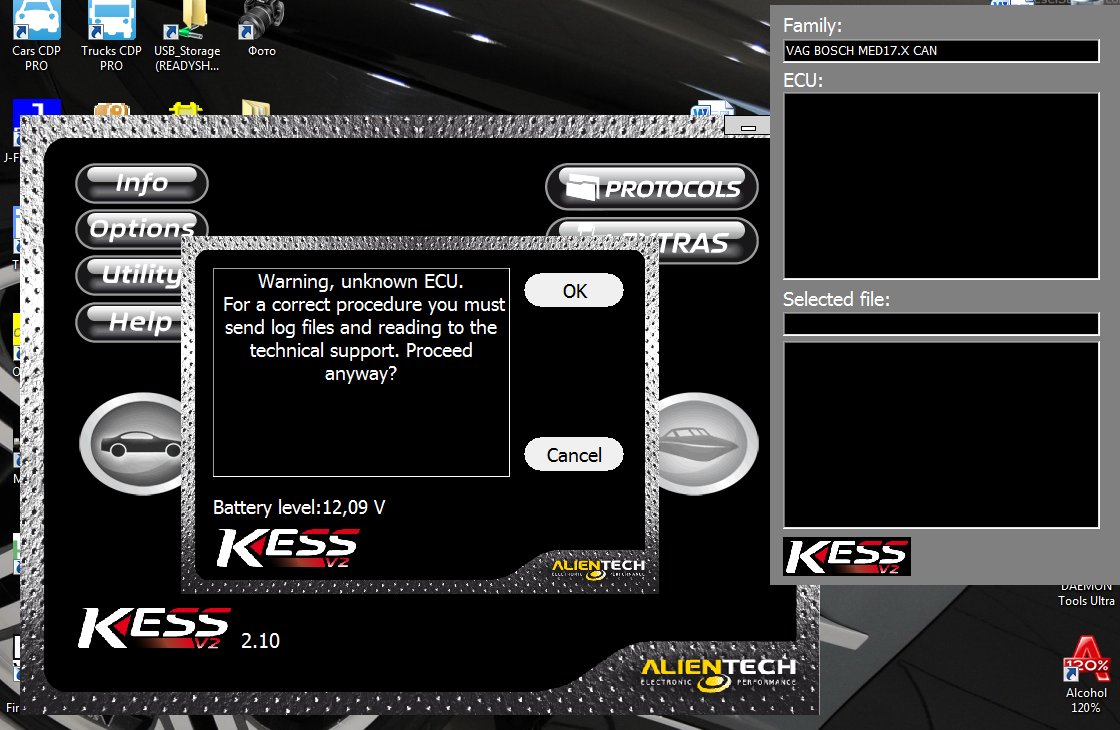Select the boat vehicle category icon
1120x730 pixels.
coord(706,444)
